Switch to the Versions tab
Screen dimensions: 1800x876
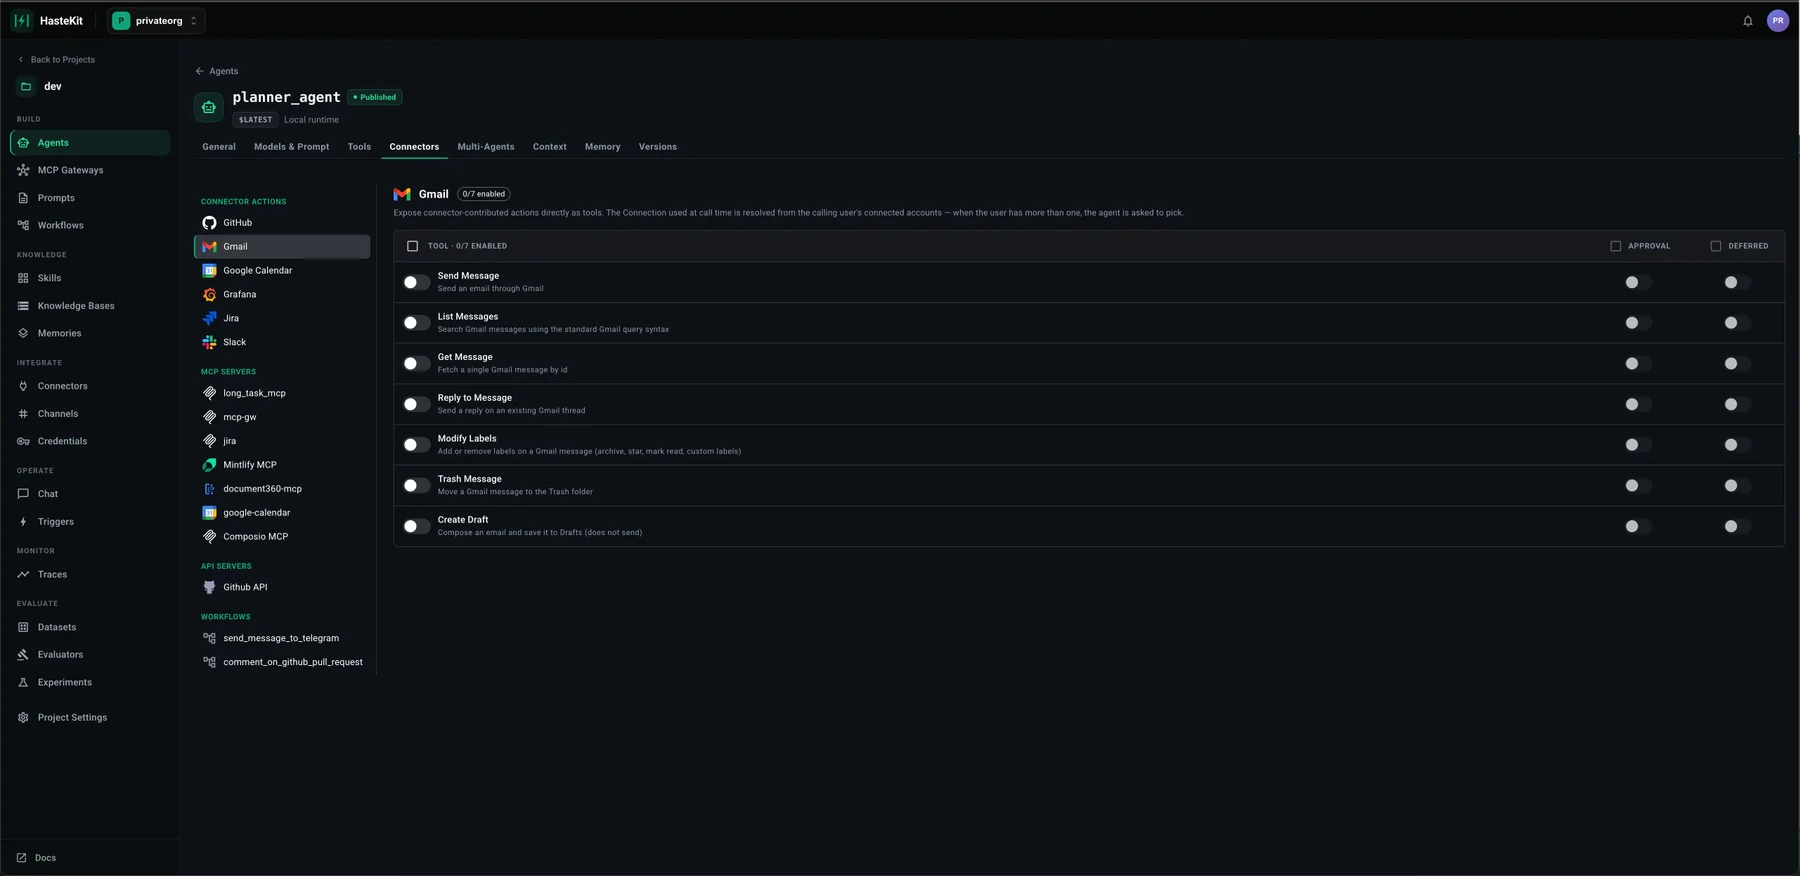[x=657, y=147]
